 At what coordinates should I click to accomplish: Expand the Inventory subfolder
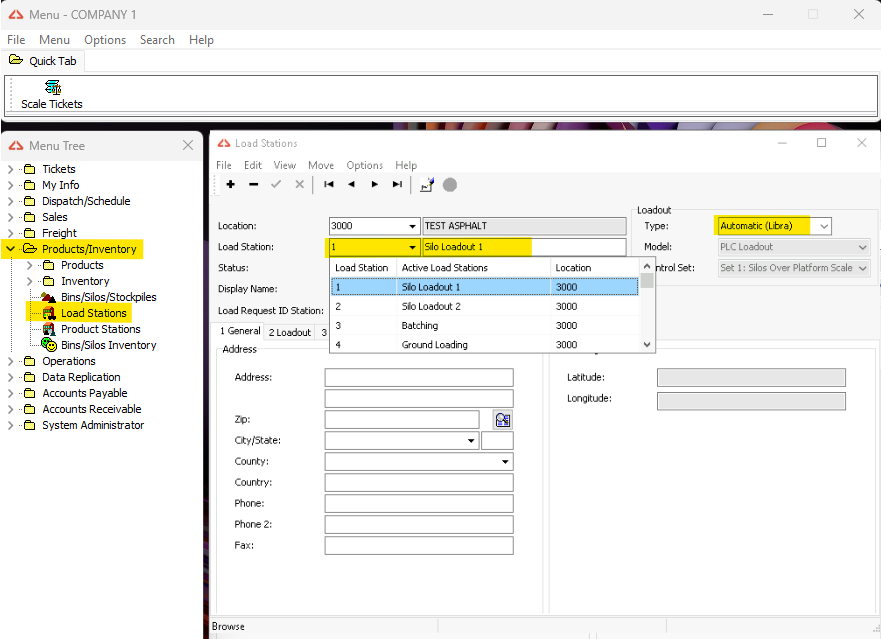(x=30, y=281)
